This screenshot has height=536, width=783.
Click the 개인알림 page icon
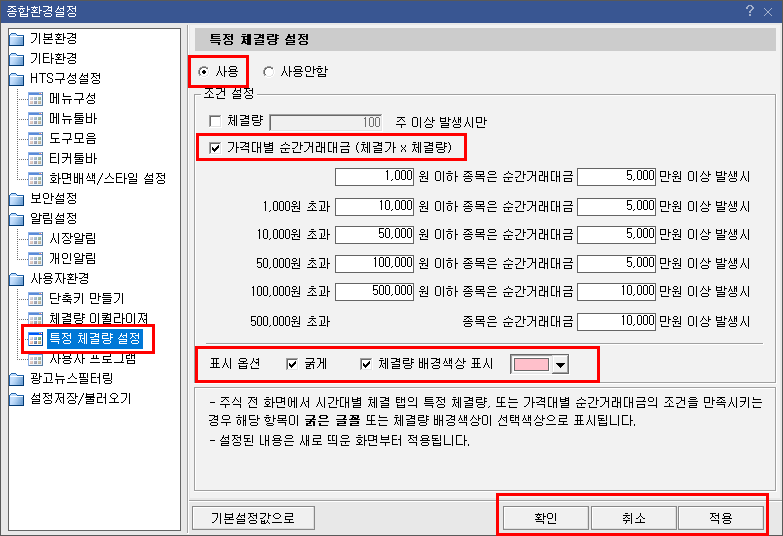pos(35,259)
